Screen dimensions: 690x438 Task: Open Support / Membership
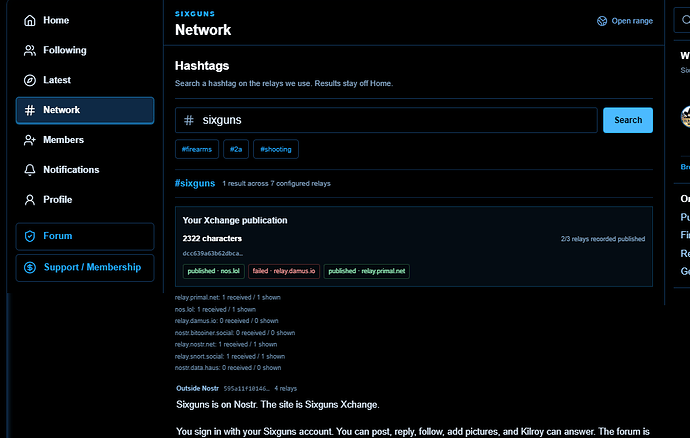(x=84, y=268)
